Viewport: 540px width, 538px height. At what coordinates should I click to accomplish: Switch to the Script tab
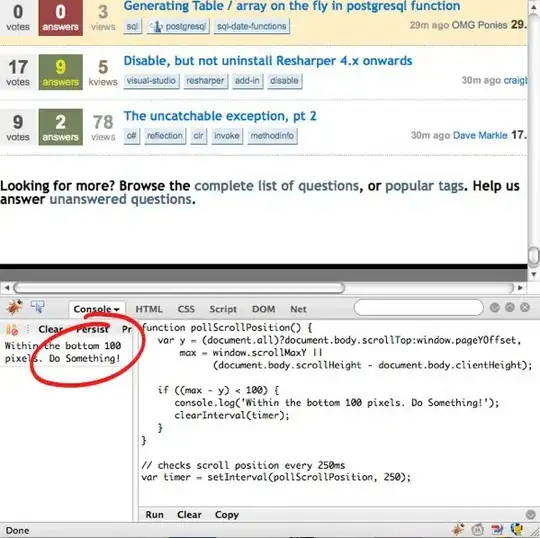coord(223,309)
